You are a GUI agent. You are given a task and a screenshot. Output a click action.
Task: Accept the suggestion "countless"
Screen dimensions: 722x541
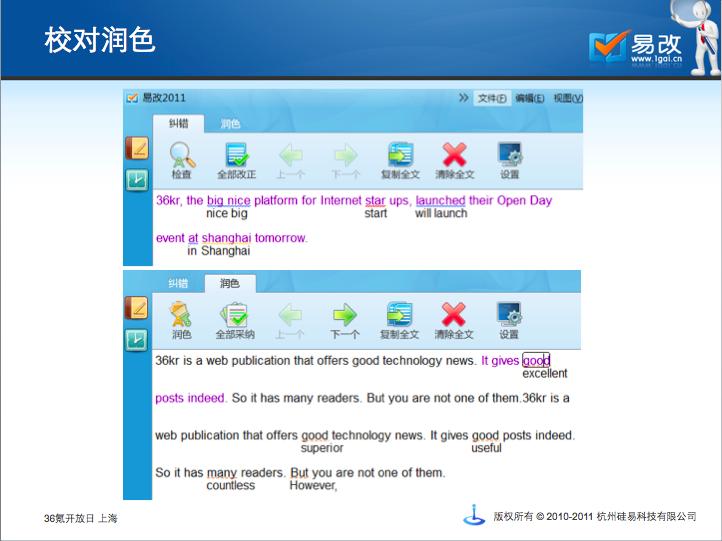pos(231,486)
